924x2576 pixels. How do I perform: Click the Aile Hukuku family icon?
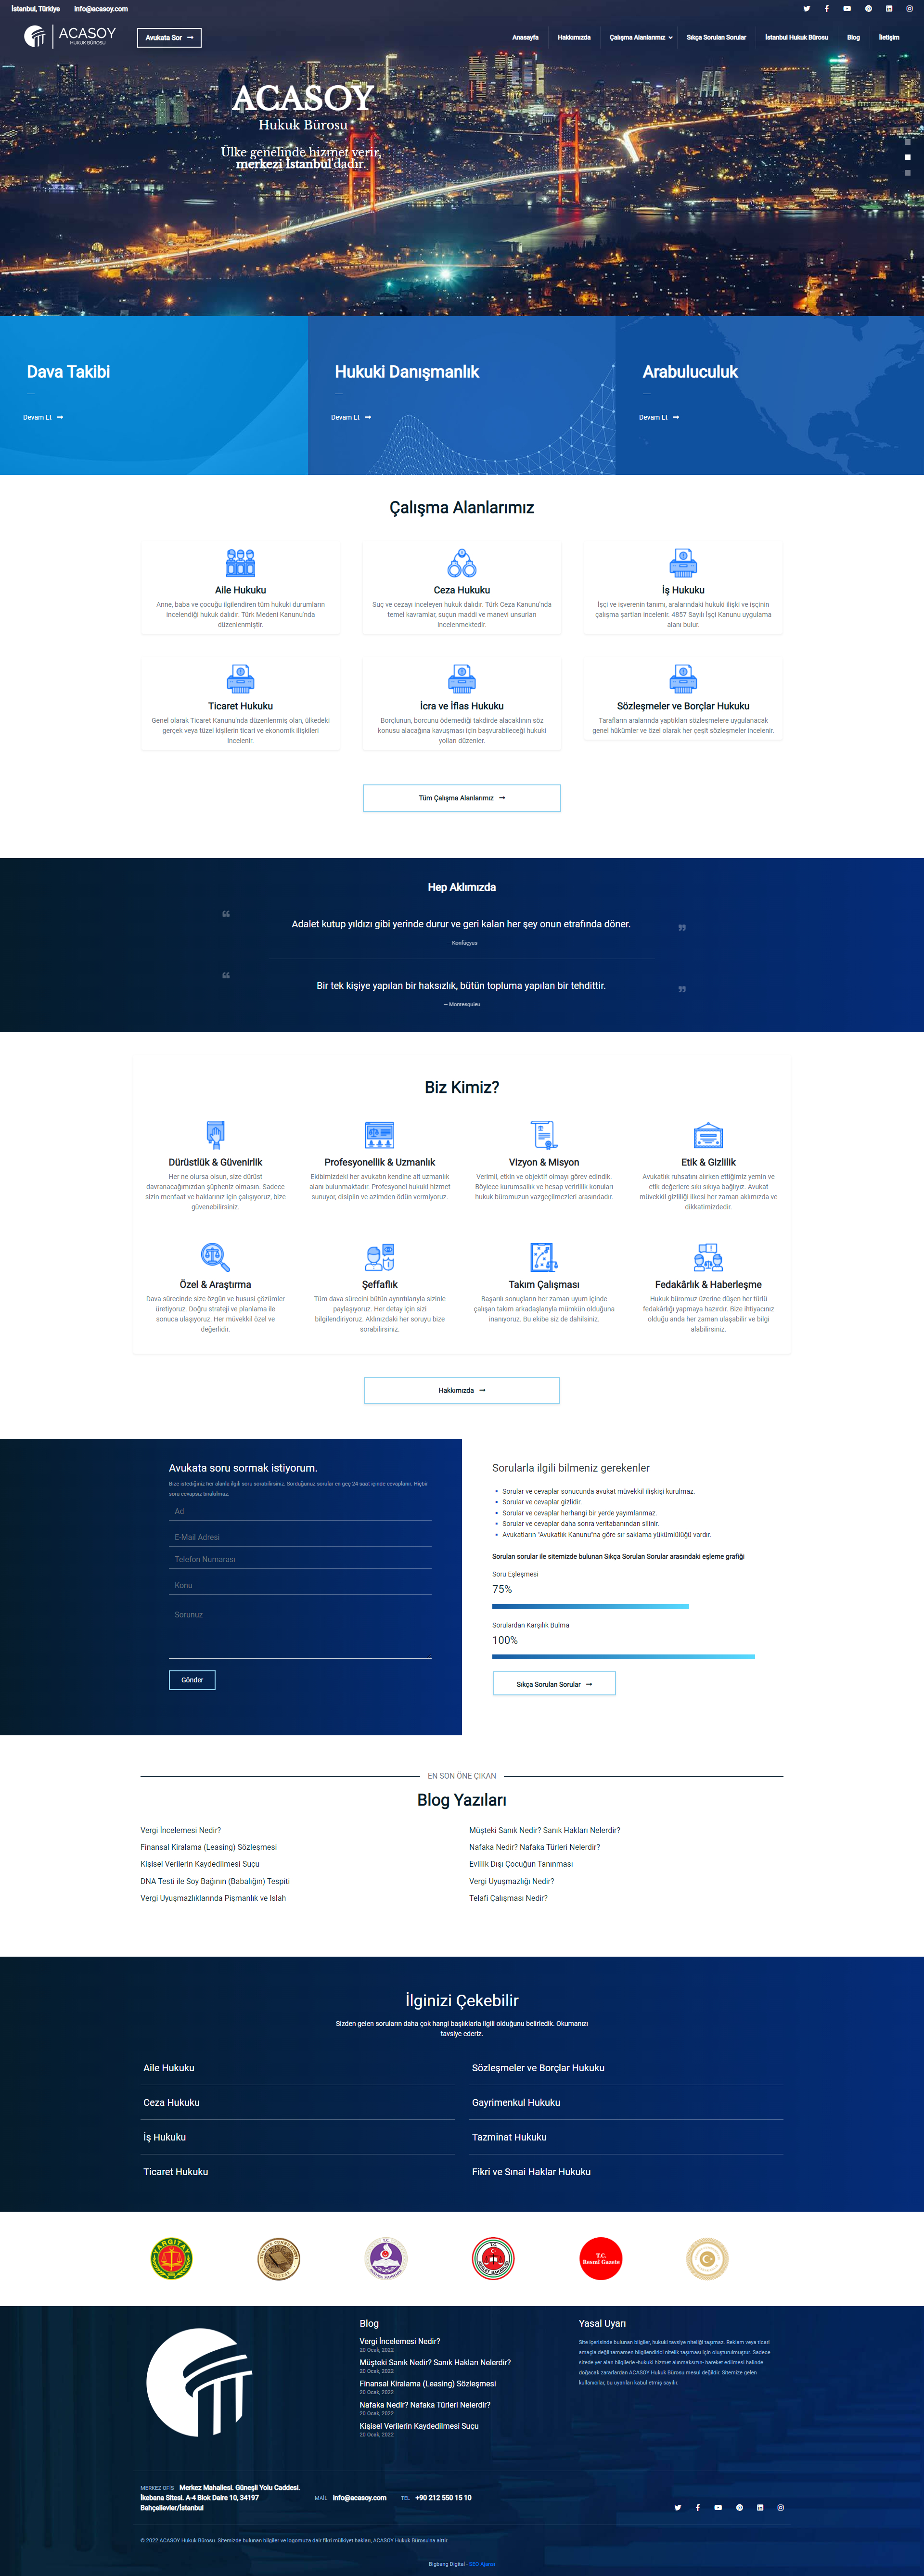tap(240, 562)
